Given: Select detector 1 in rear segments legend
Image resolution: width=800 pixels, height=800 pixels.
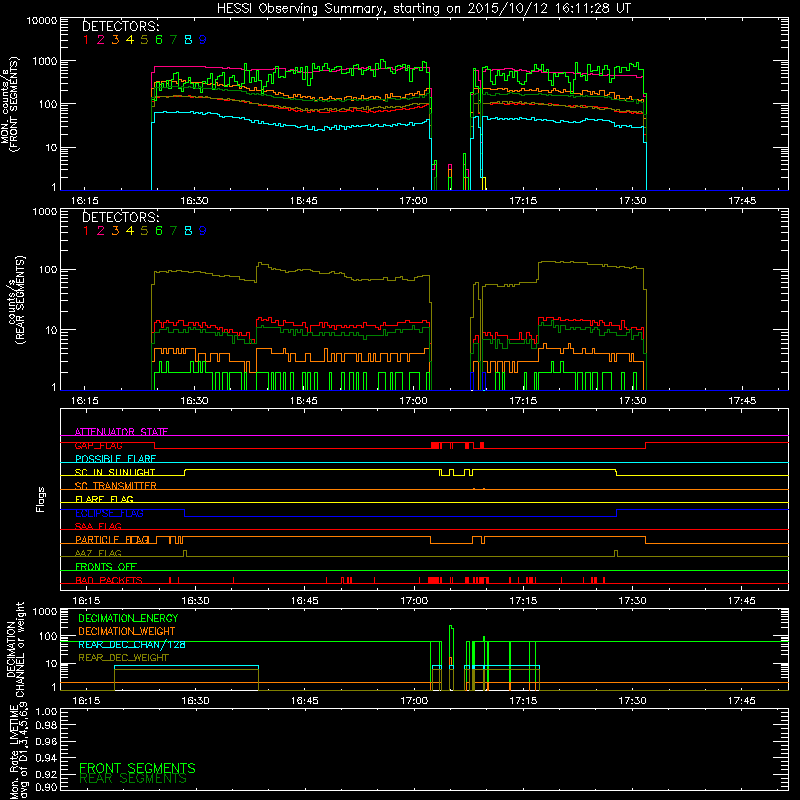Looking at the screenshot, I should (x=86, y=231).
